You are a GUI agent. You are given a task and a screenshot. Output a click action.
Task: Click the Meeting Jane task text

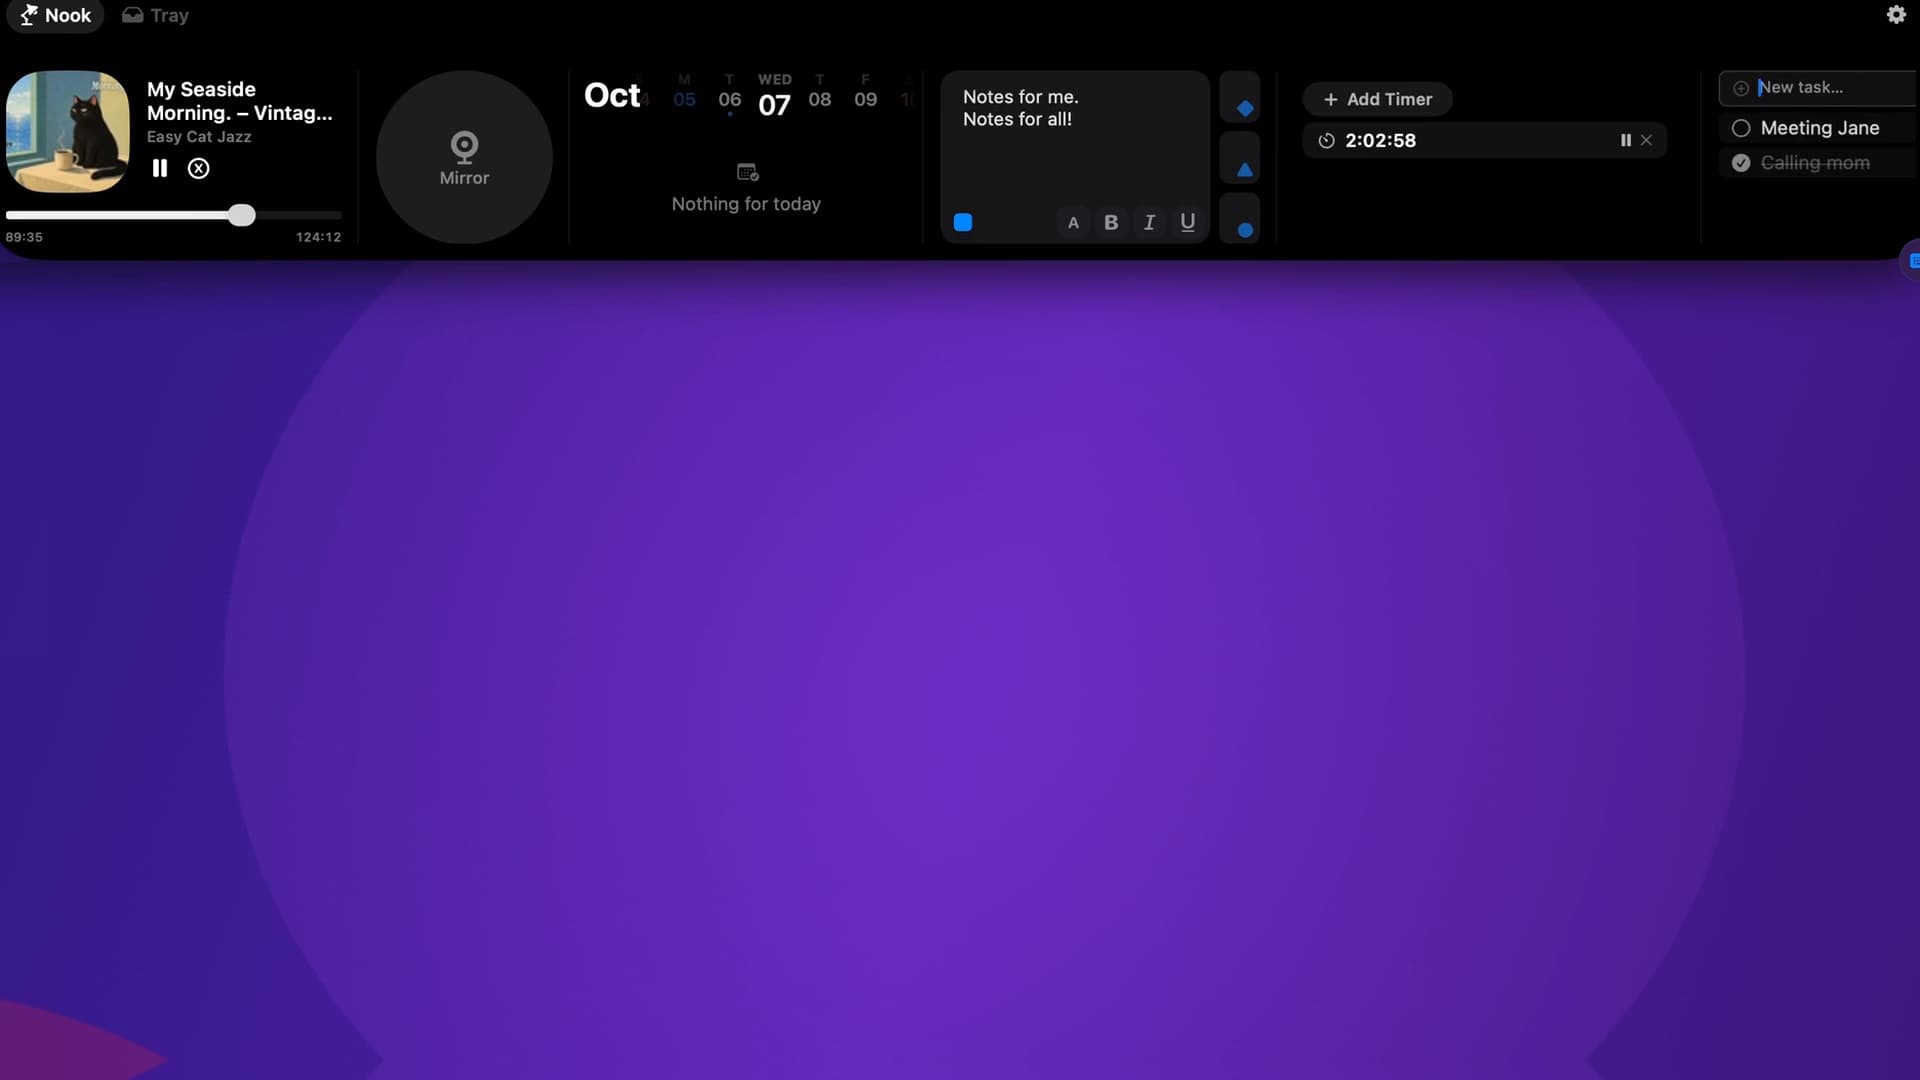click(1820, 128)
